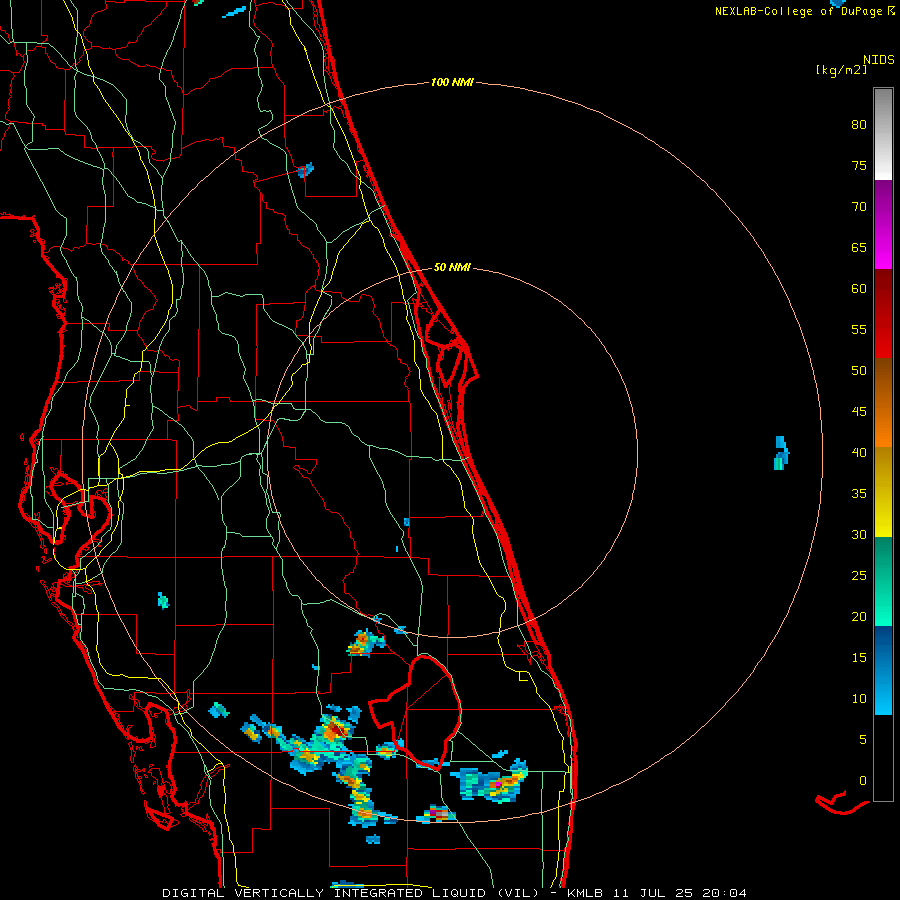Click the 100 NMI range ring label
Image resolution: width=900 pixels, height=900 pixels.
[452, 82]
